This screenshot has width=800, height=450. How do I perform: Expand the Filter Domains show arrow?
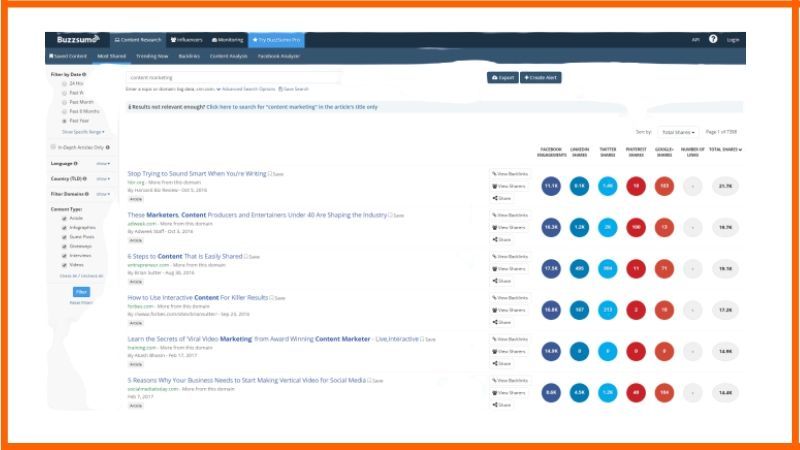click(103, 194)
